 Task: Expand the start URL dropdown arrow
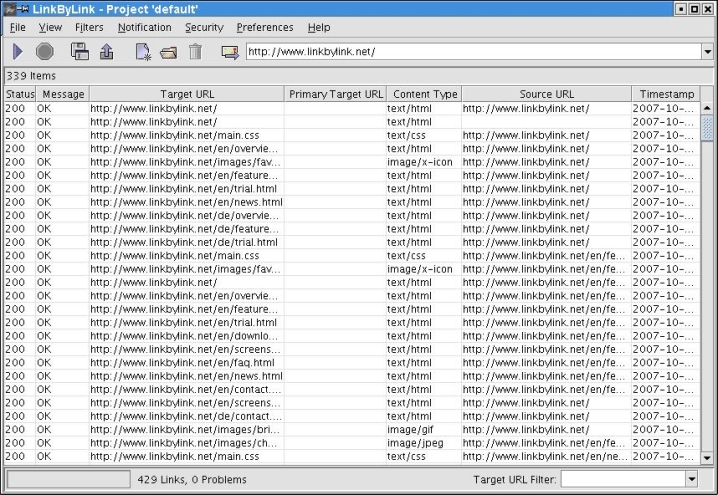coord(704,51)
